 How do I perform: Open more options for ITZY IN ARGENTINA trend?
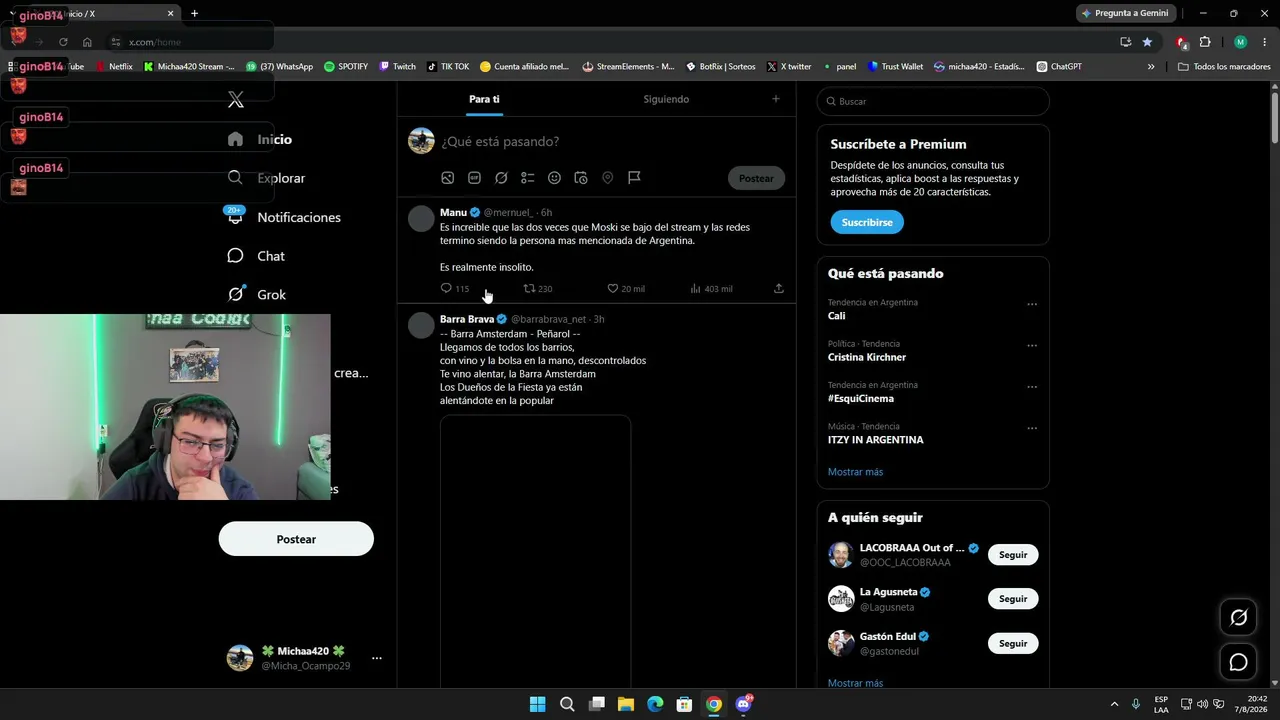coord(1032,428)
